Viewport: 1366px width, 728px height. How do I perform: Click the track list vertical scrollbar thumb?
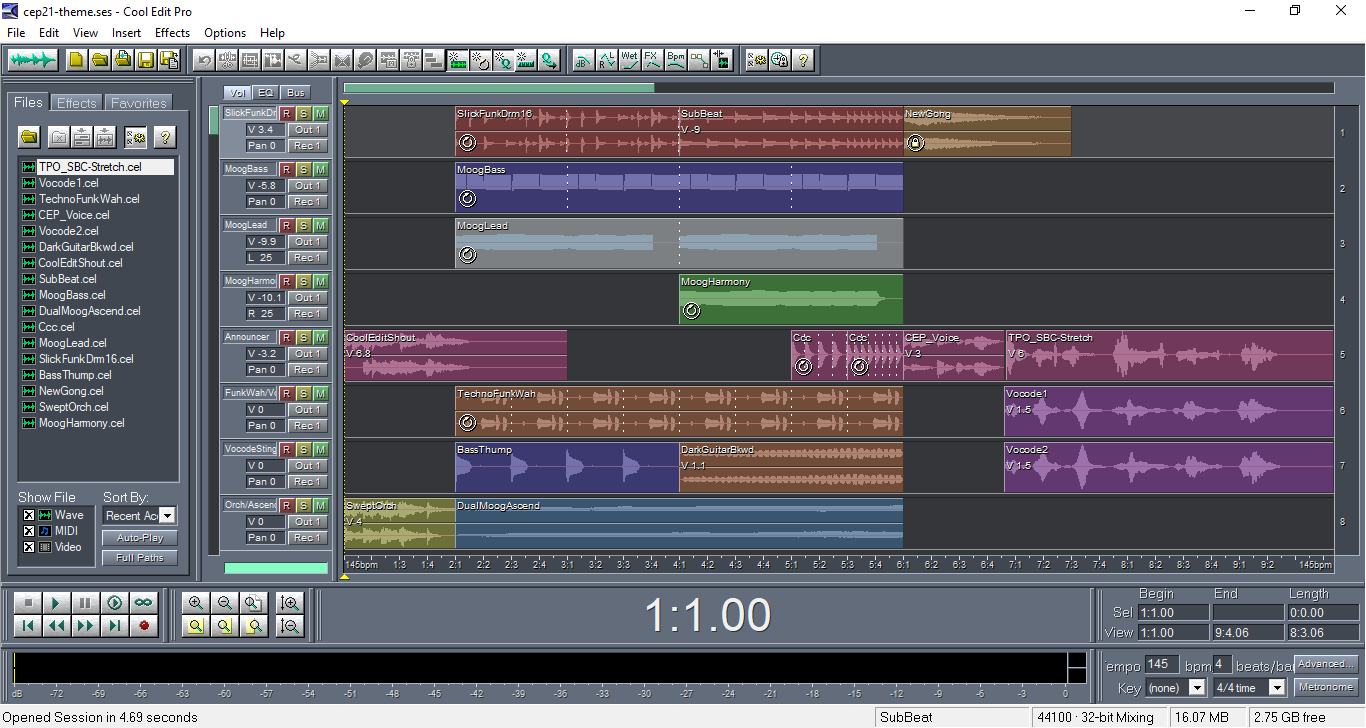coord(213,120)
